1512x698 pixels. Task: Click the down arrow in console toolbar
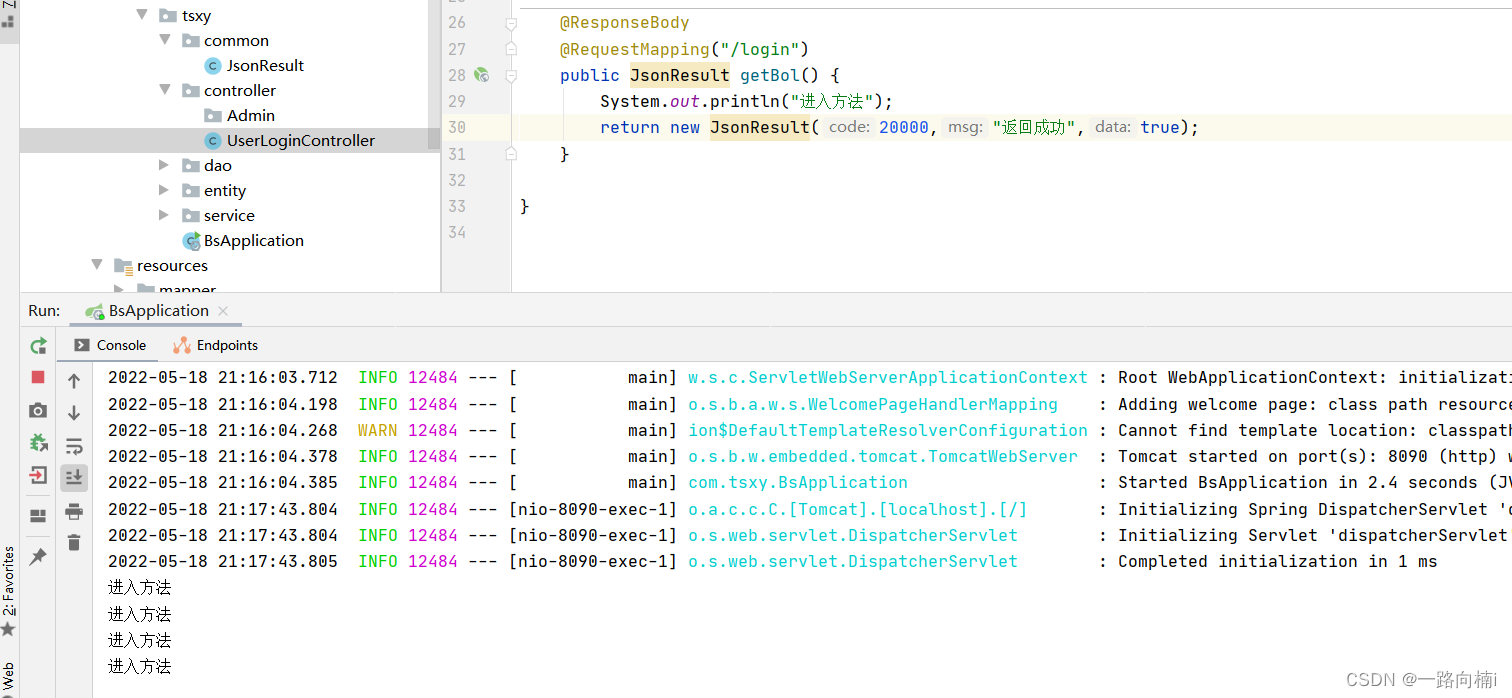[74, 413]
